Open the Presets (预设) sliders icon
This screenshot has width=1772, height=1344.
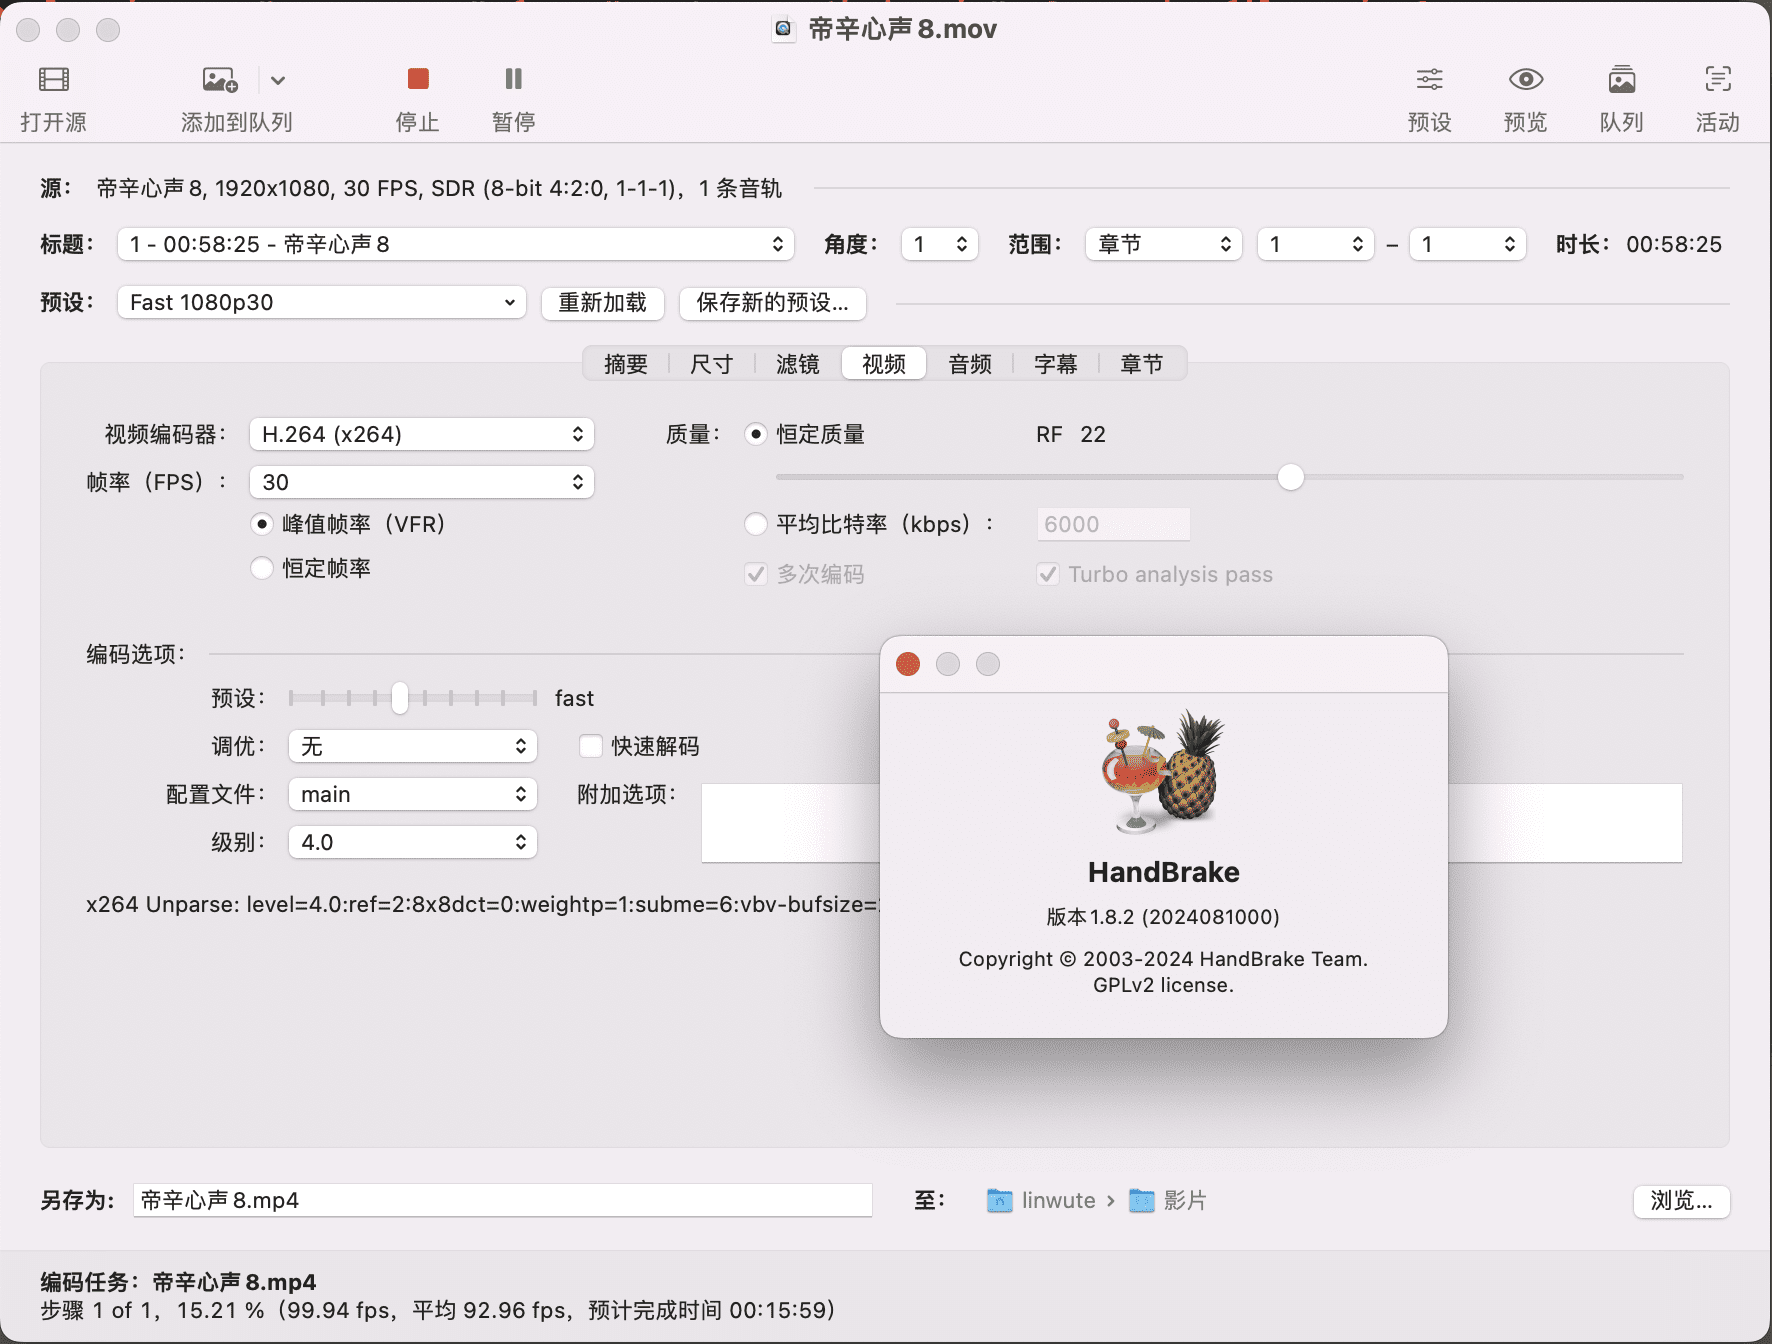click(x=1430, y=79)
